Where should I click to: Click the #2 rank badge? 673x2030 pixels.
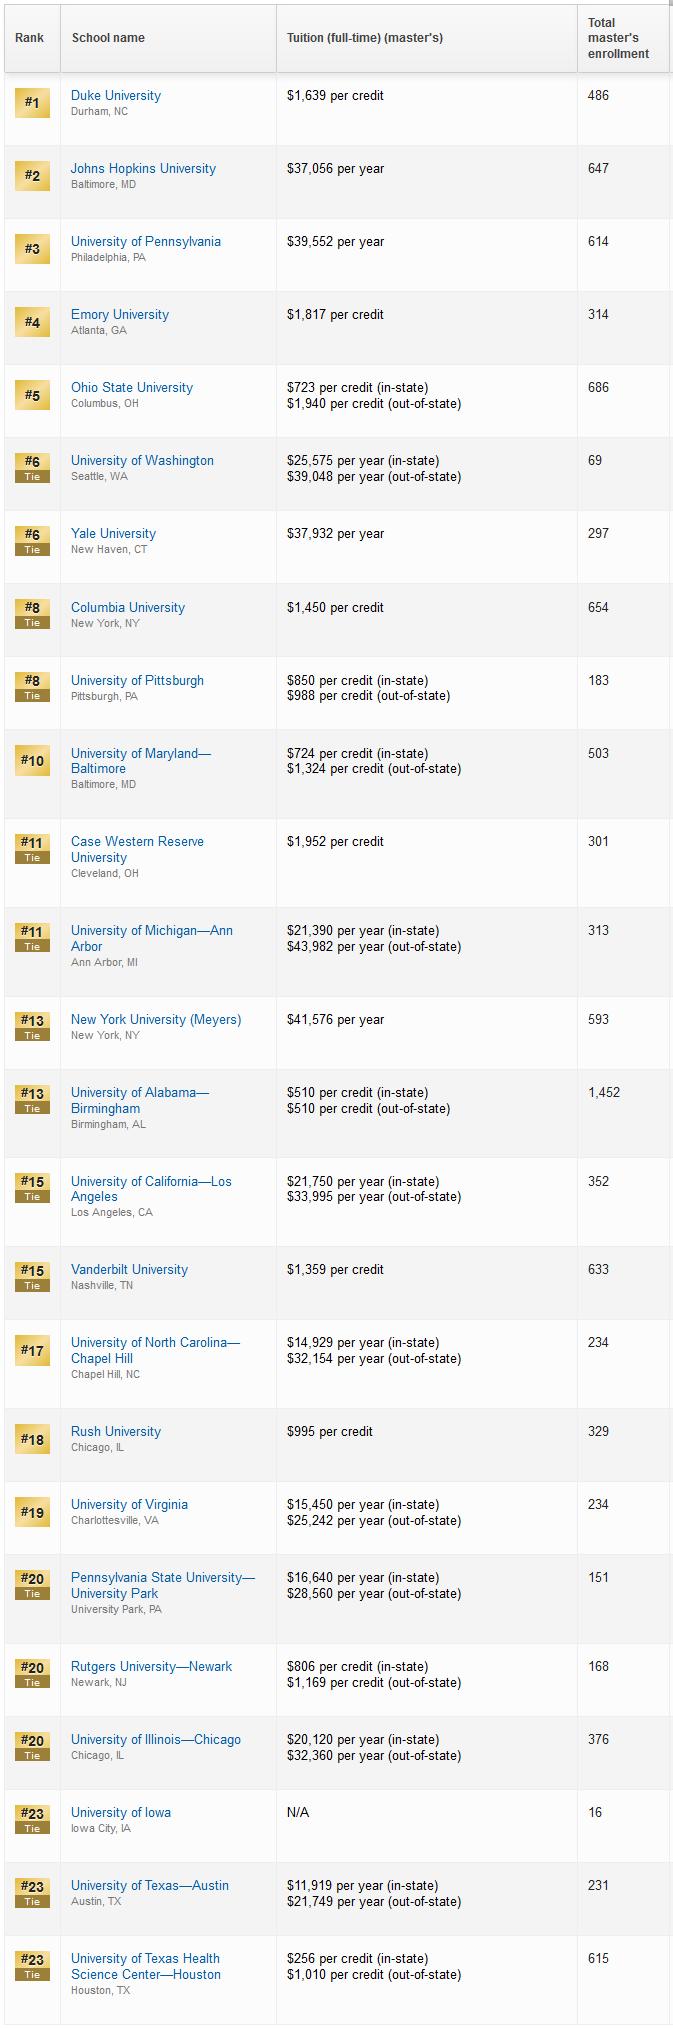(x=32, y=176)
